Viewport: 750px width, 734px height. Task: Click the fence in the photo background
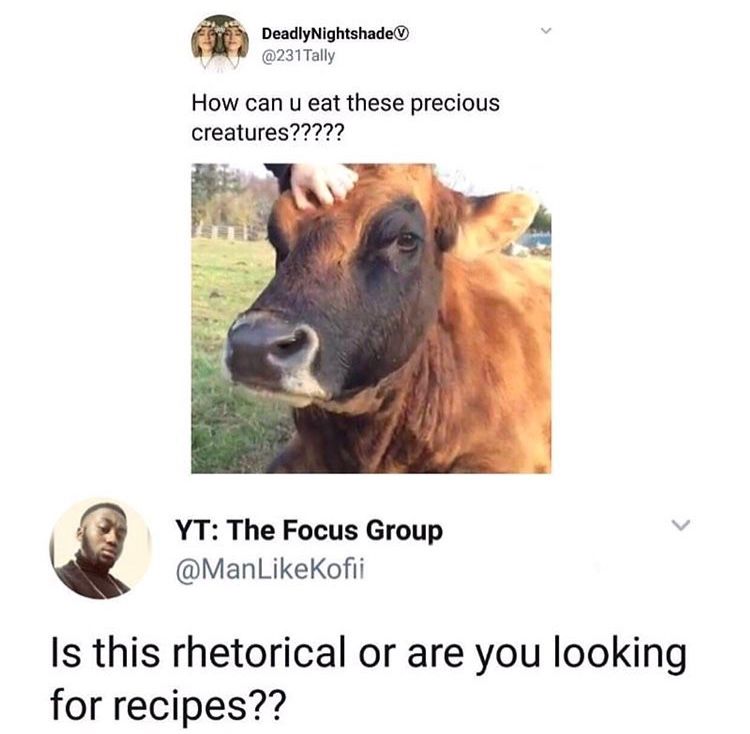pos(229,232)
